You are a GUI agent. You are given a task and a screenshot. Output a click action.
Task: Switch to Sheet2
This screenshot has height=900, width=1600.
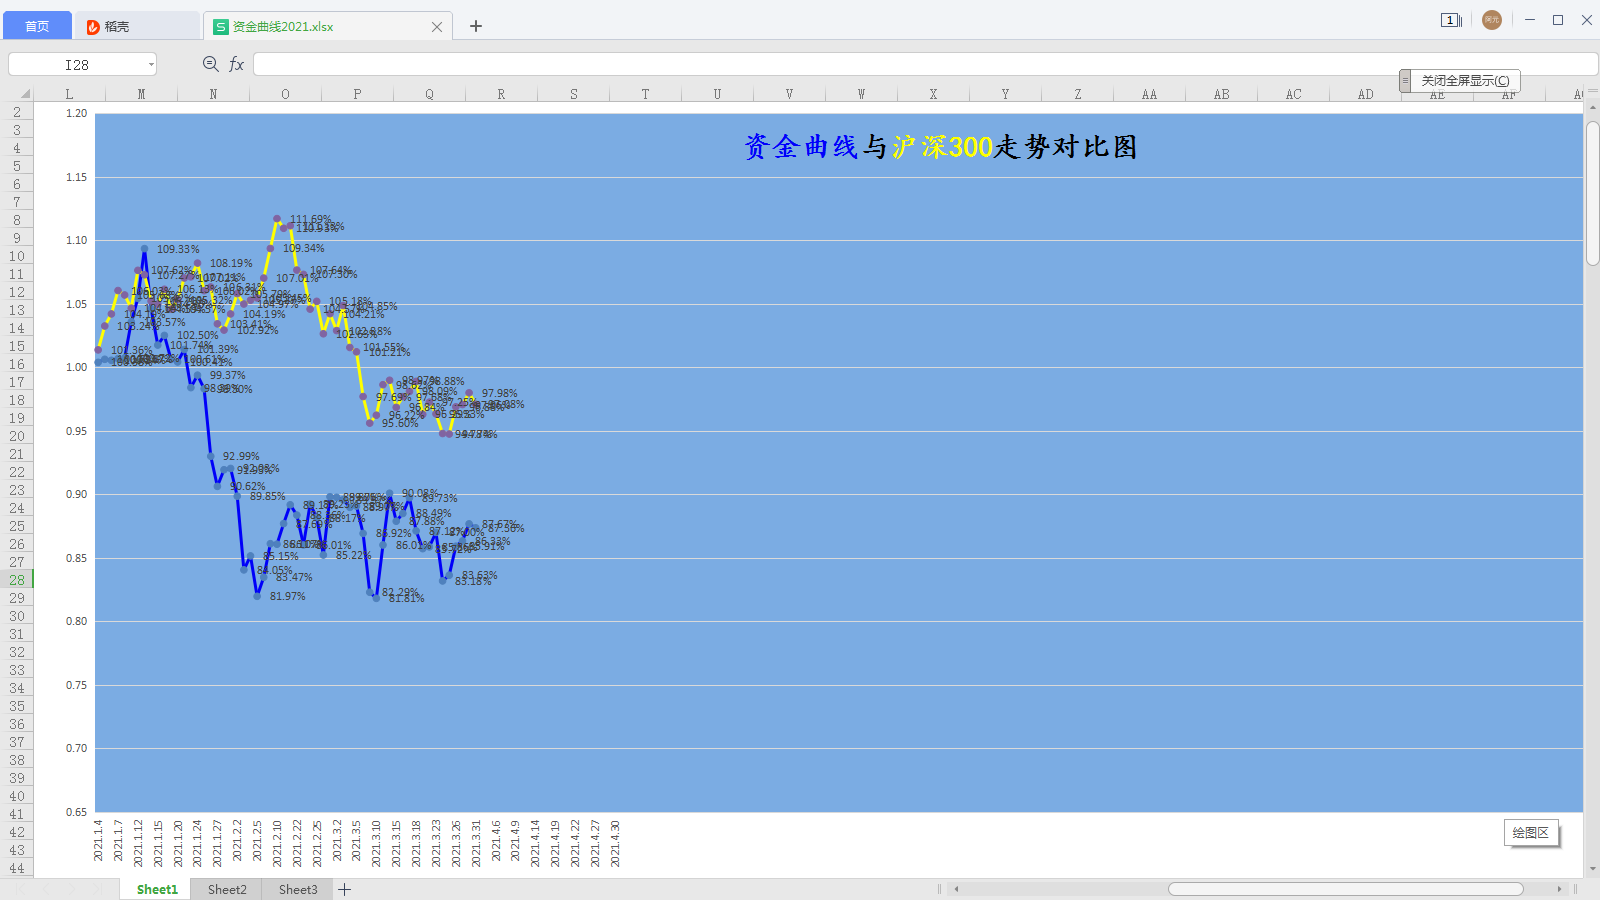(x=226, y=889)
